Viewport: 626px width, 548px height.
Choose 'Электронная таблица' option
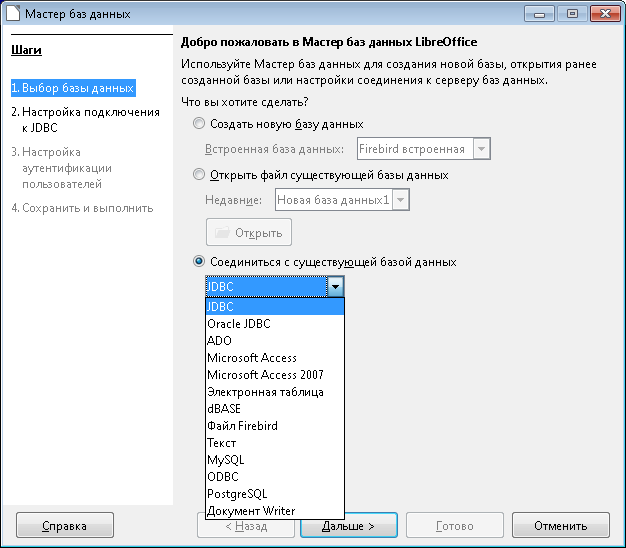275,392
